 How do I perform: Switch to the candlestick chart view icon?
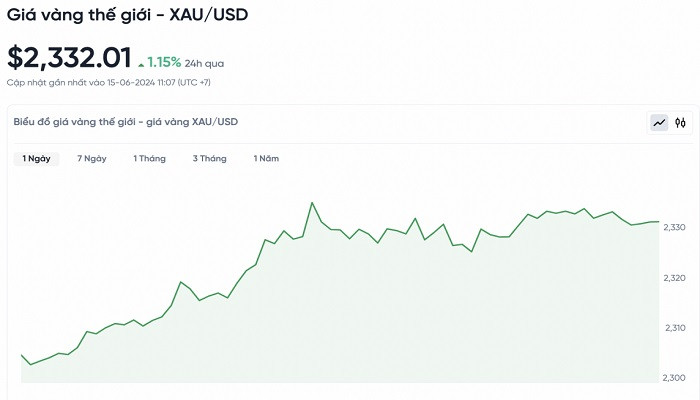[x=680, y=123]
